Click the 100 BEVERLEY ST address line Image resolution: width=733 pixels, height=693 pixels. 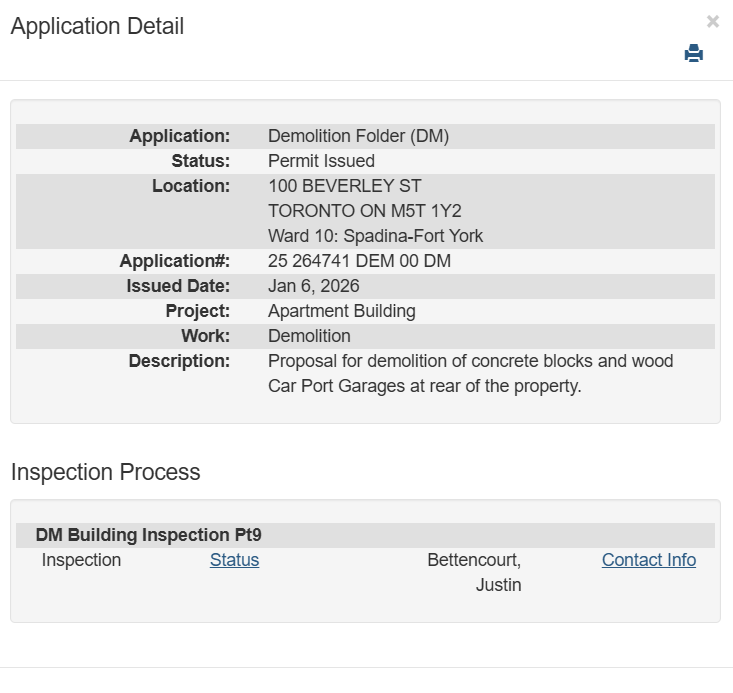pyautogui.click(x=344, y=186)
